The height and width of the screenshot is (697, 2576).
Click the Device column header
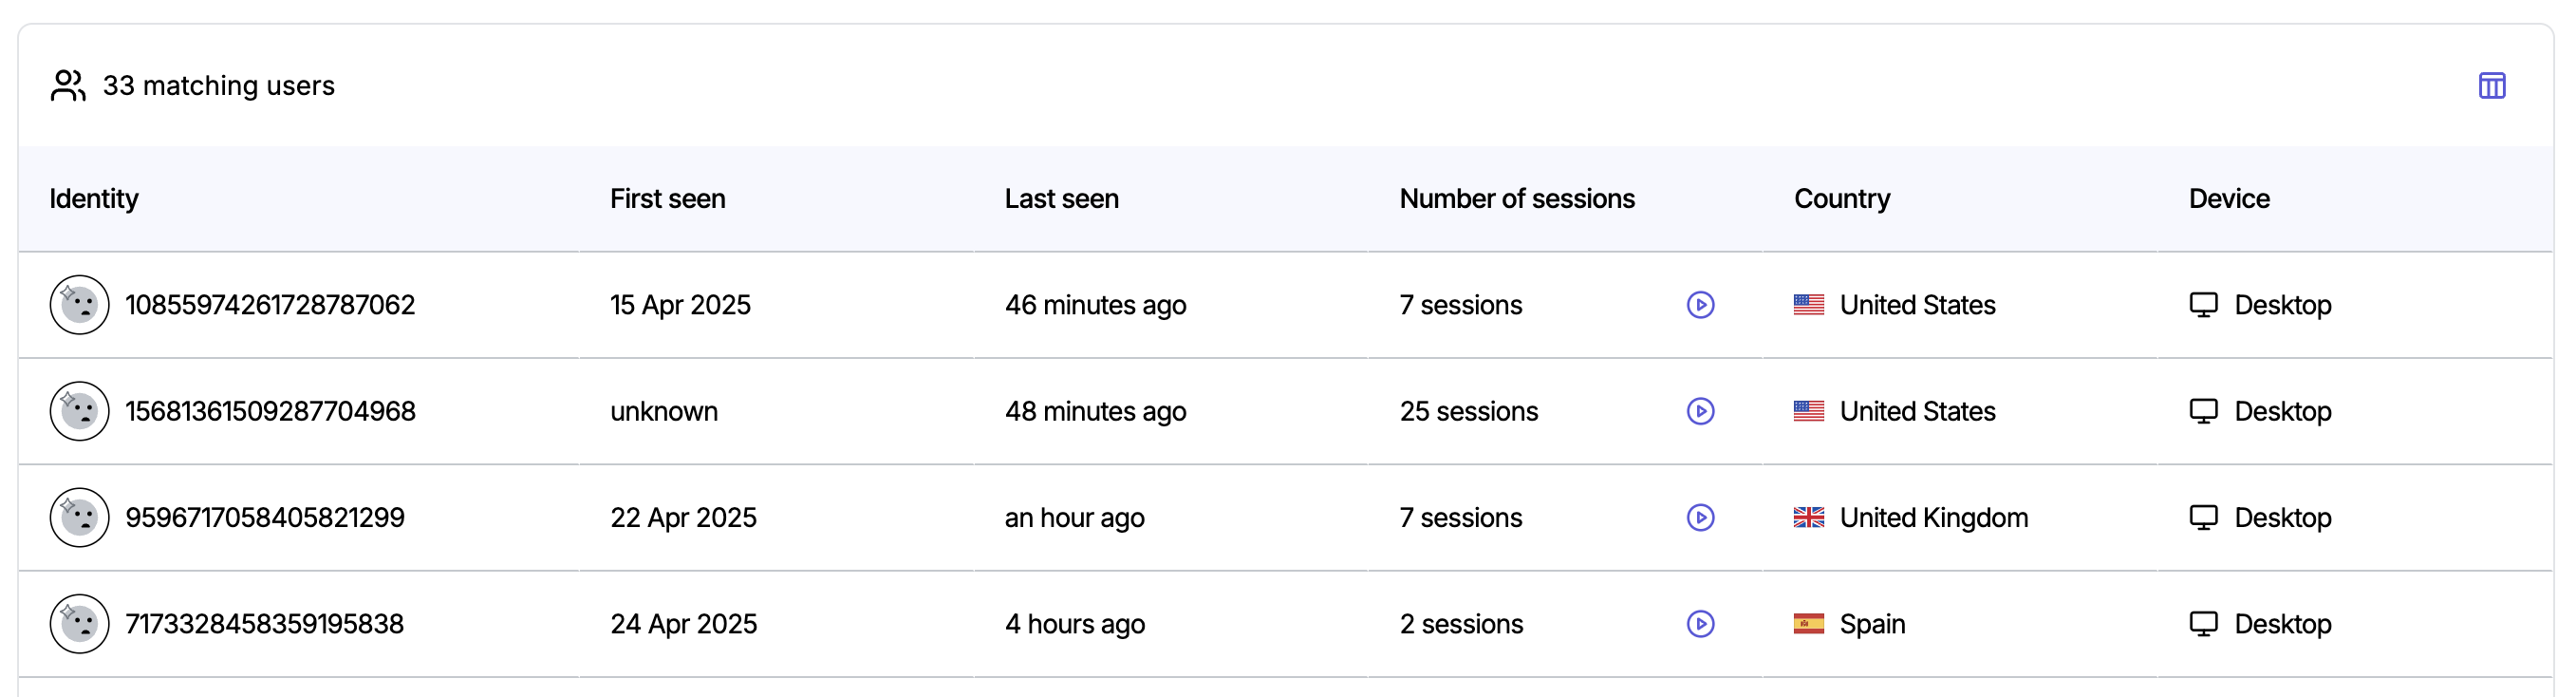pos(2229,199)
